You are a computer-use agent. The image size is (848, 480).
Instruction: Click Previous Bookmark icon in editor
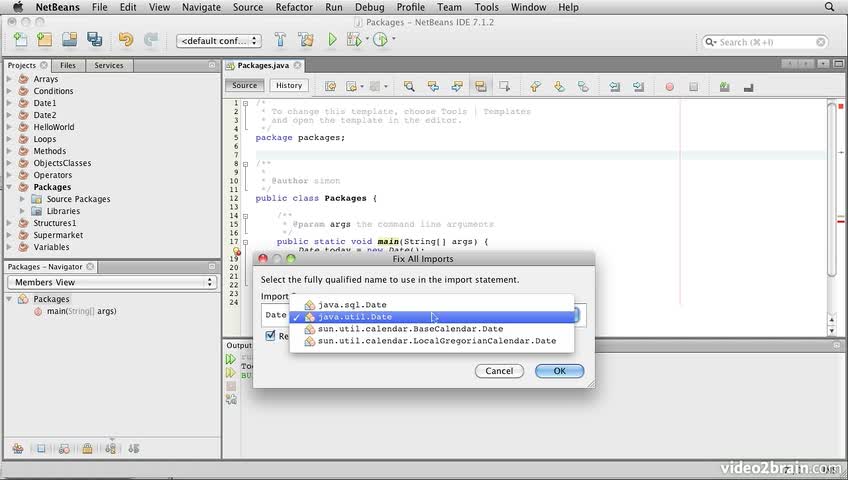coord(535,86)
